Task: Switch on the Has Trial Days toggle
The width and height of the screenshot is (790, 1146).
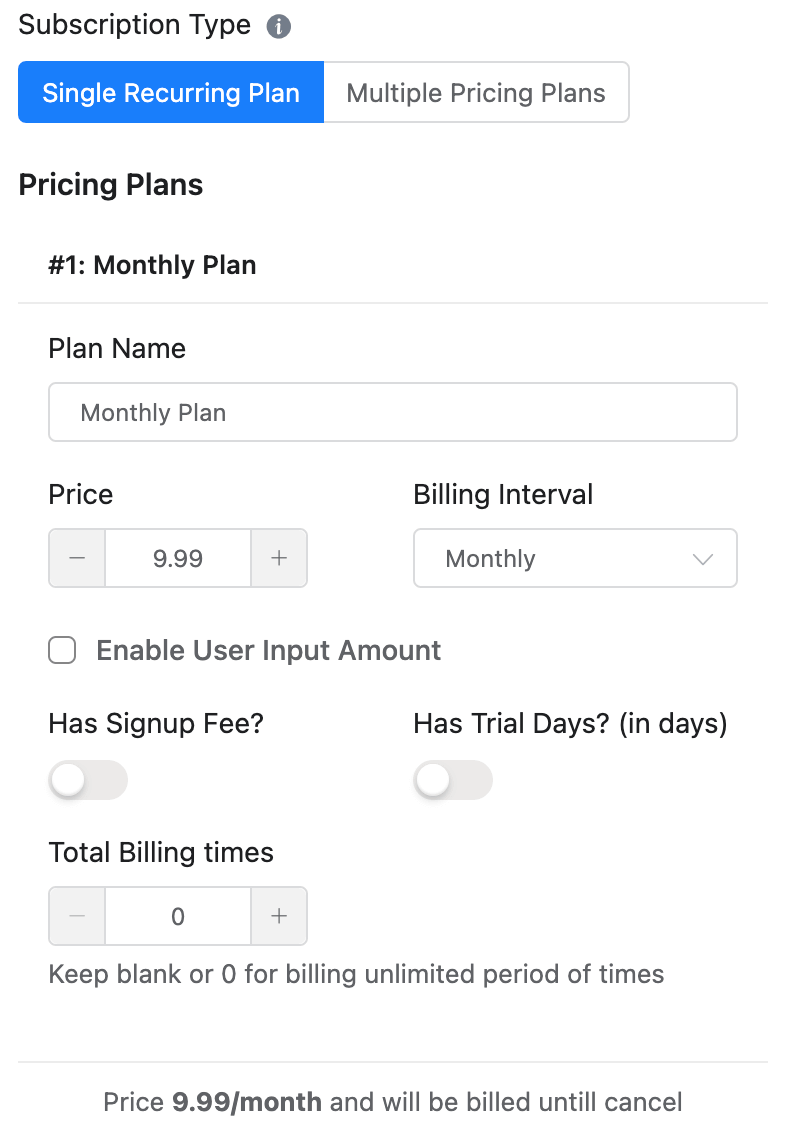Action: click(x=453, y=780)
